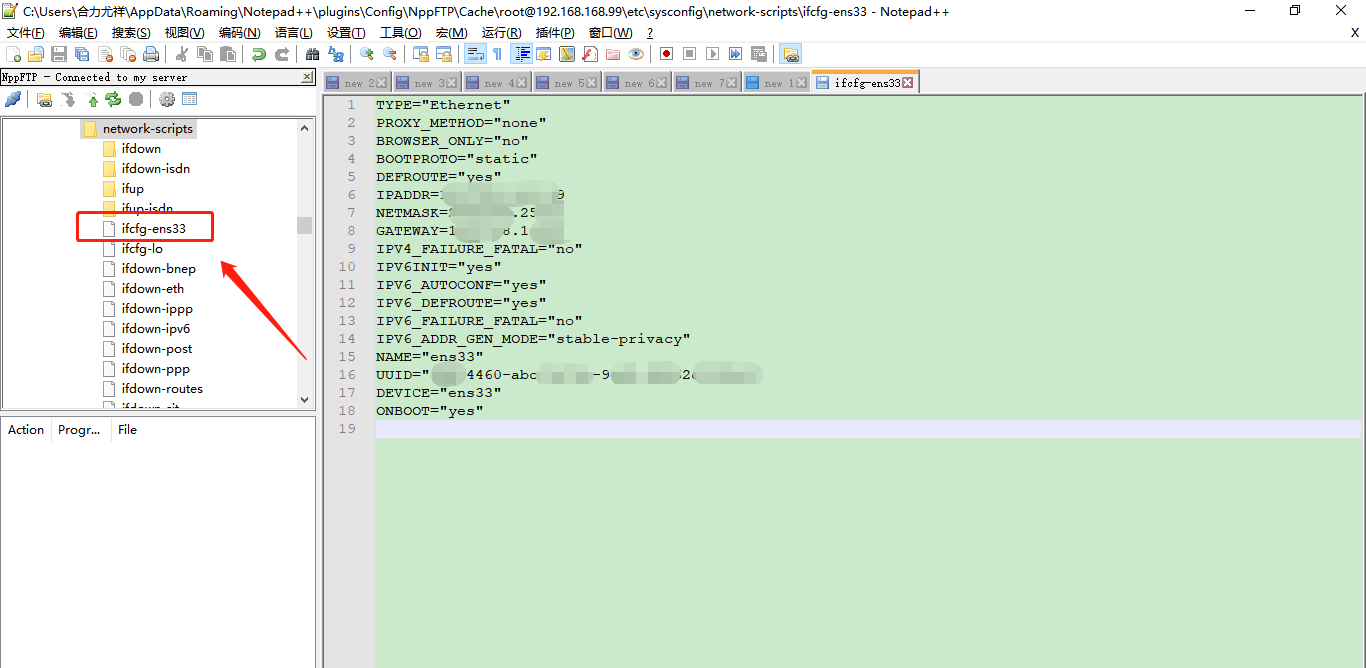Select the ifcfg-lo file

(x=142, y=248)
